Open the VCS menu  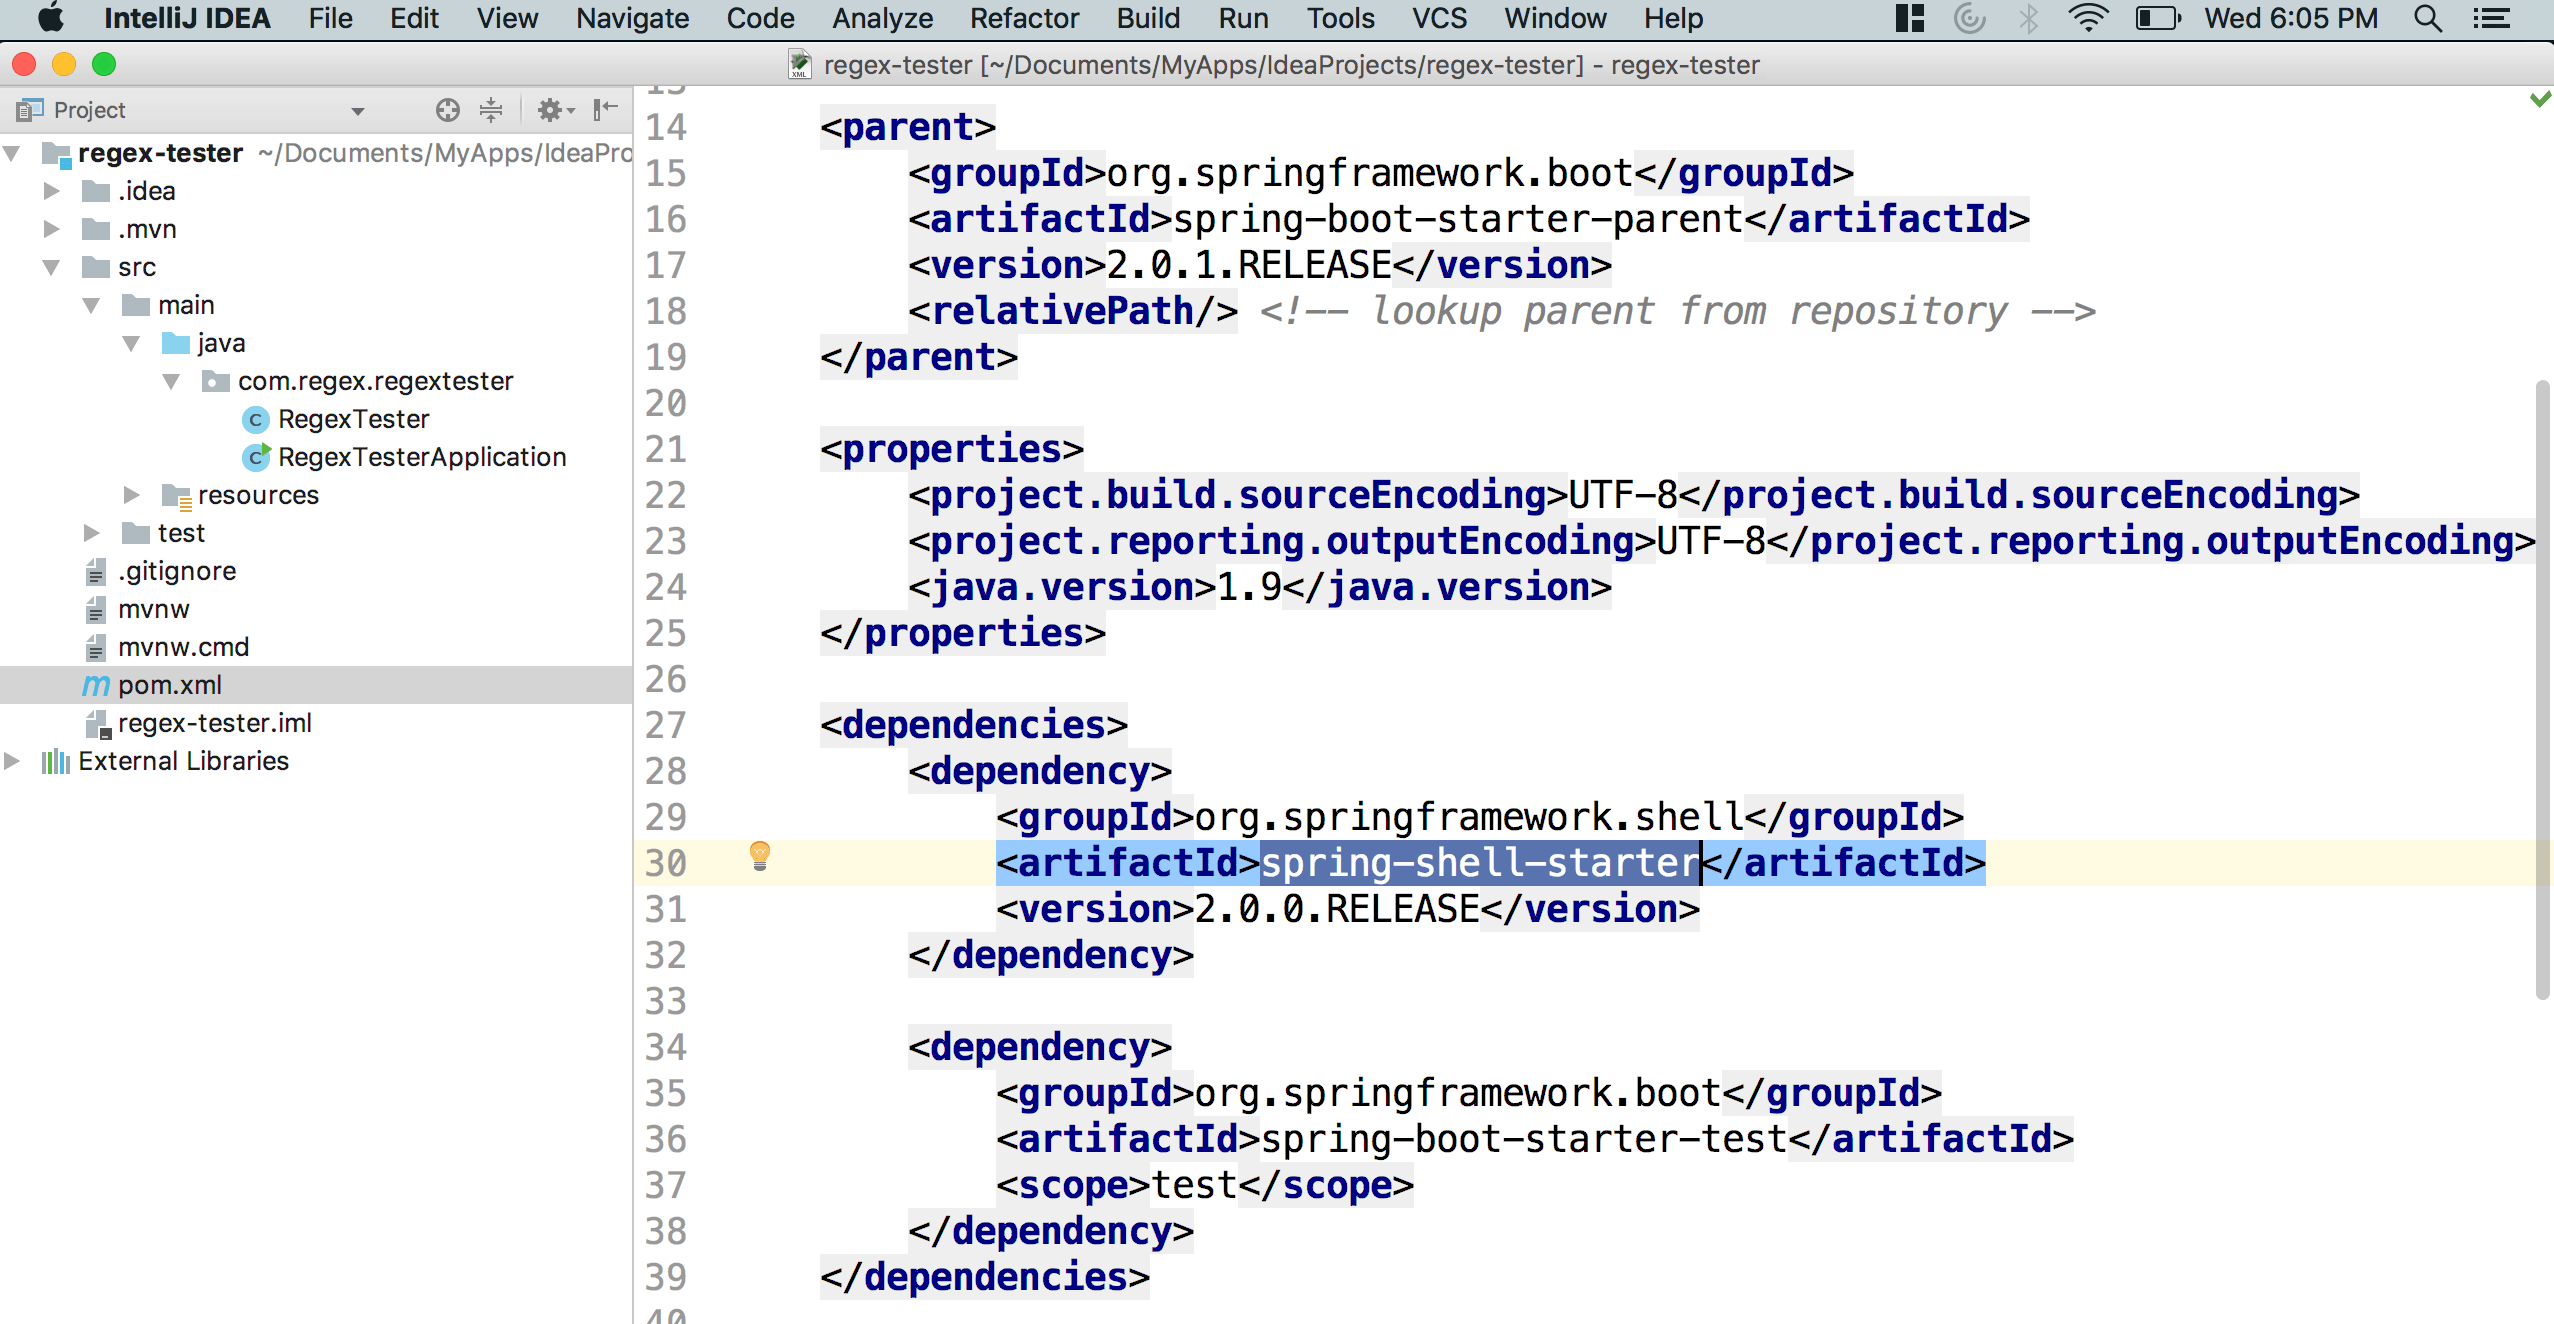tap(1438, 18)
